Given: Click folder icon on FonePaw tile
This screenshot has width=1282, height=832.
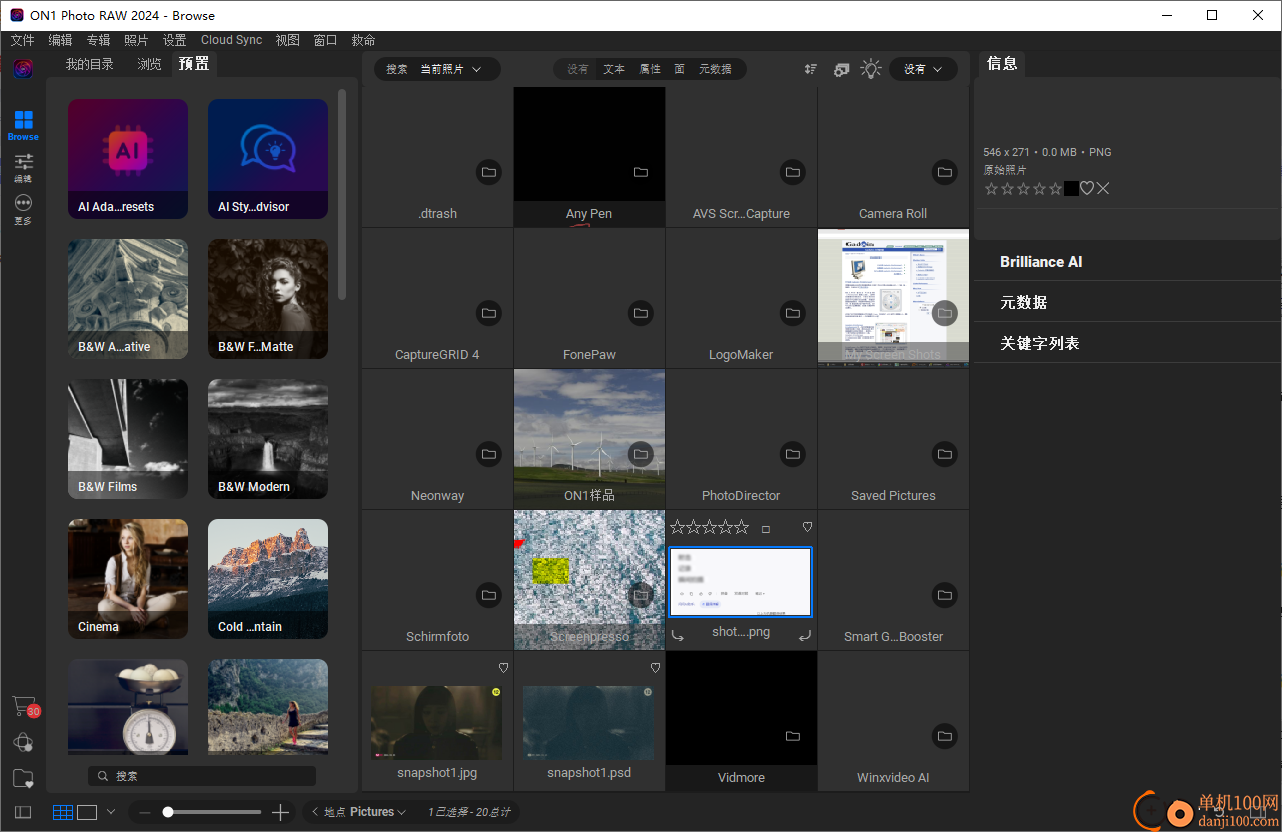Looking at the screenshot, I should (x=641, y=313).
